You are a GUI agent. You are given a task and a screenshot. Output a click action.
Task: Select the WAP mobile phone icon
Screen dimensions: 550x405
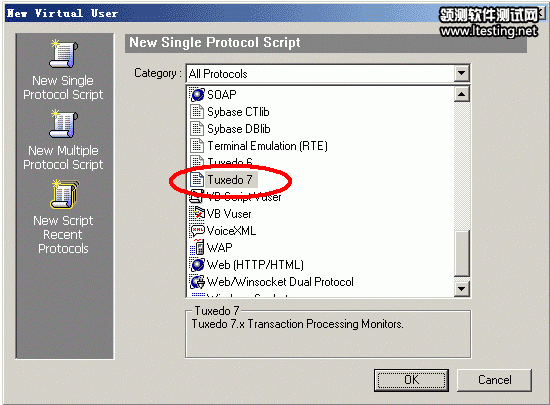coord(197,247)
